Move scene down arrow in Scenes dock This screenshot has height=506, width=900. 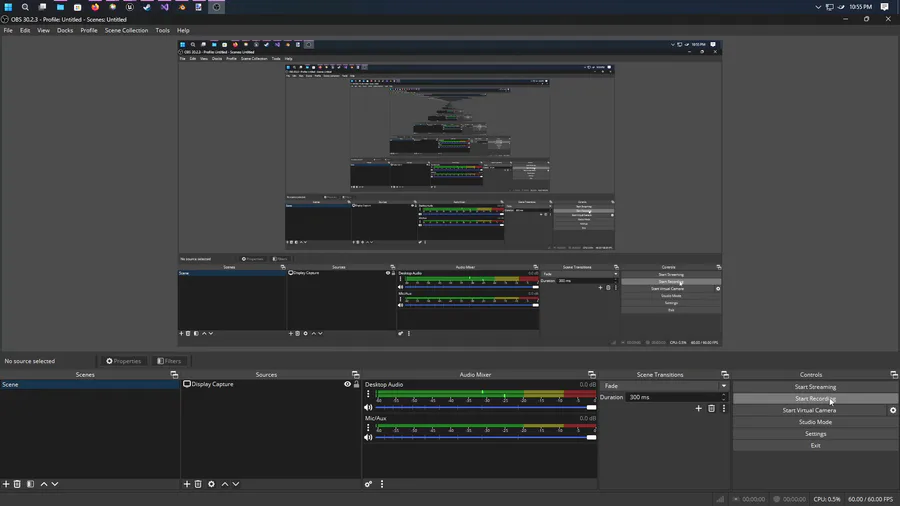(55, 484)
